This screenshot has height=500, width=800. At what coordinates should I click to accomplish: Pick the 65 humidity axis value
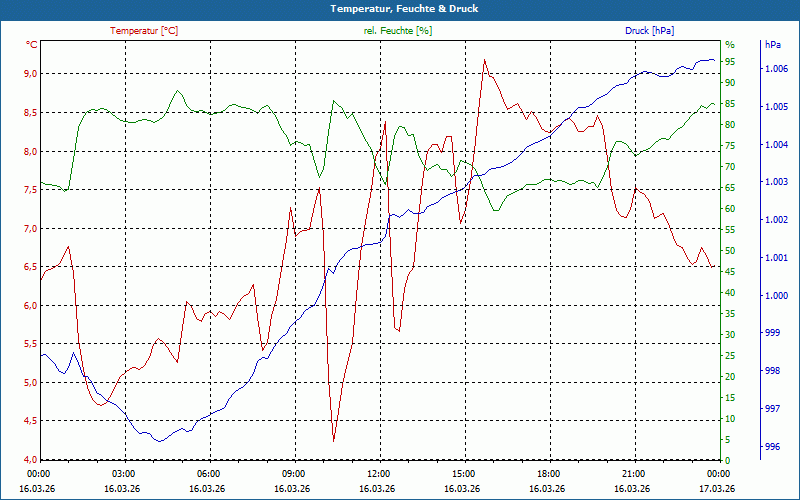[x=730, y=188]
